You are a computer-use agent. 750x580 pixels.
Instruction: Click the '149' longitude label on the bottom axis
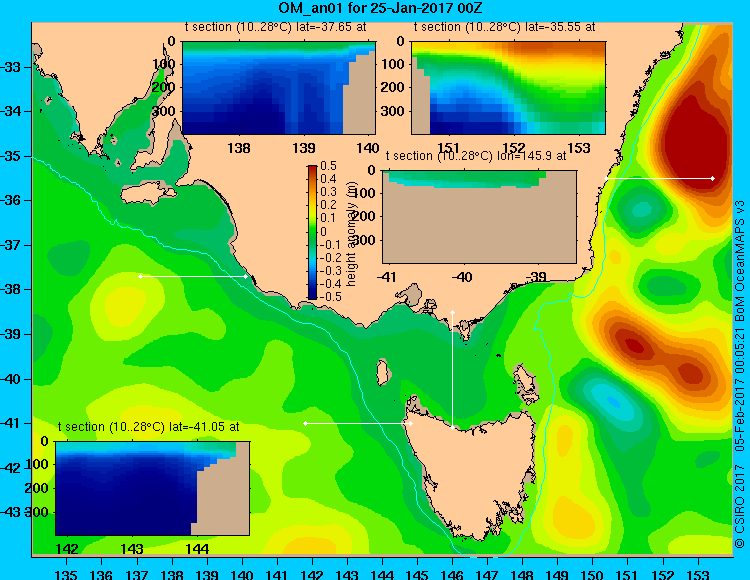[x=558, y=575]
